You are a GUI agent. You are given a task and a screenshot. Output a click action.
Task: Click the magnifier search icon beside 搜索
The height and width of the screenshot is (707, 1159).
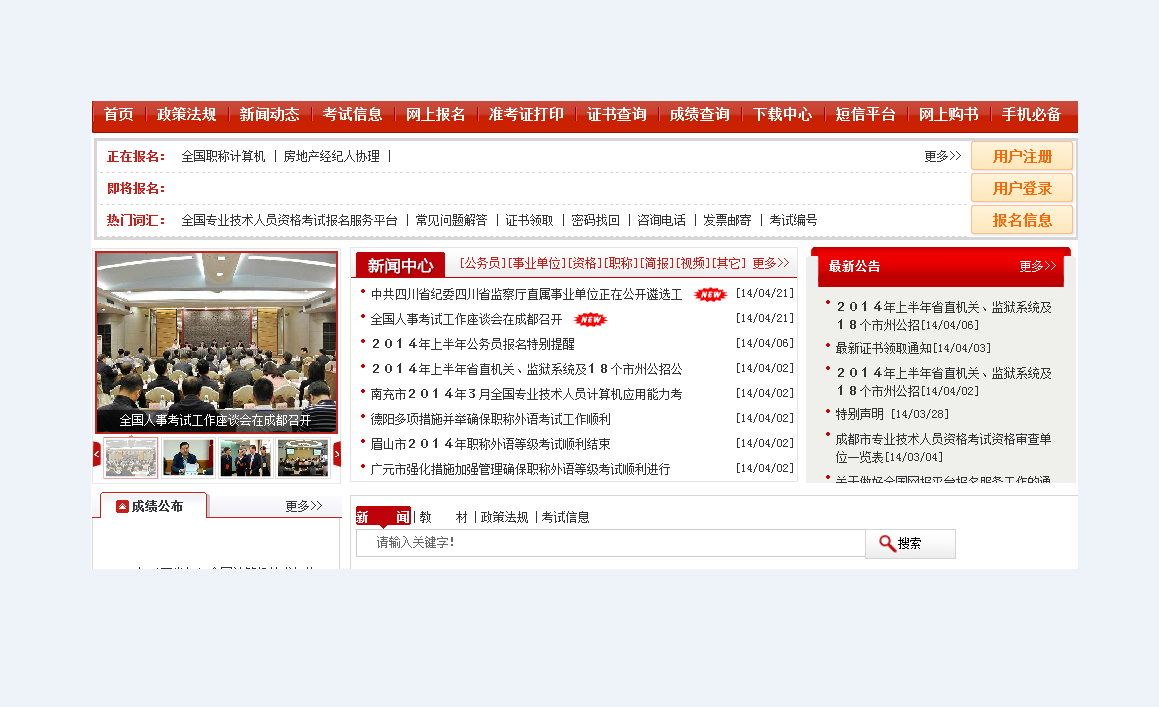(889, 543)
